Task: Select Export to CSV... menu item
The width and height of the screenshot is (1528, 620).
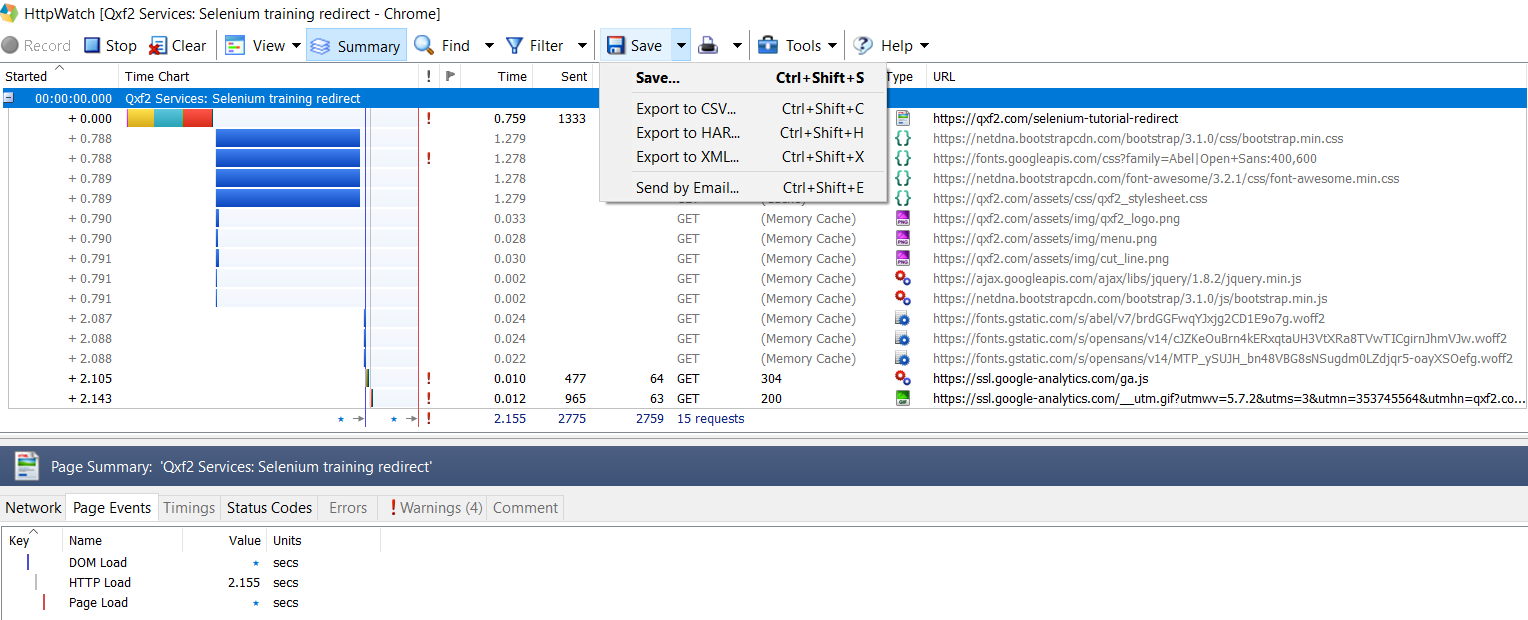Action: point(743,109)
